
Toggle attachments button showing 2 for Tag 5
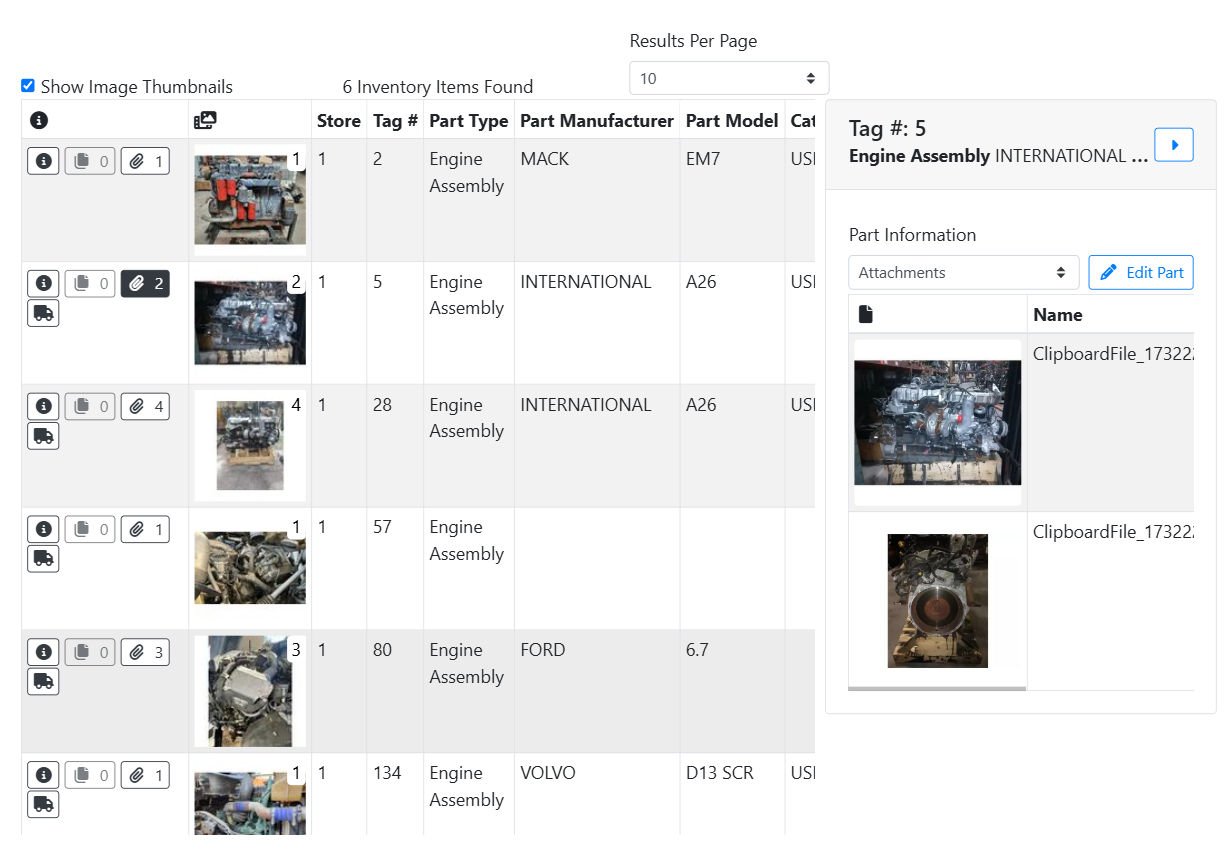point(145,284)
